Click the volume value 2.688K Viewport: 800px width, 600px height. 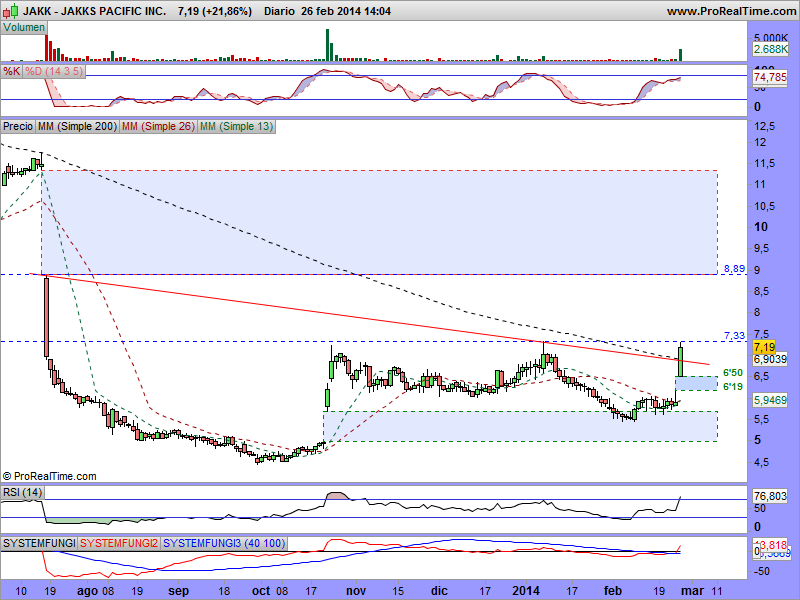pos(770,49)
